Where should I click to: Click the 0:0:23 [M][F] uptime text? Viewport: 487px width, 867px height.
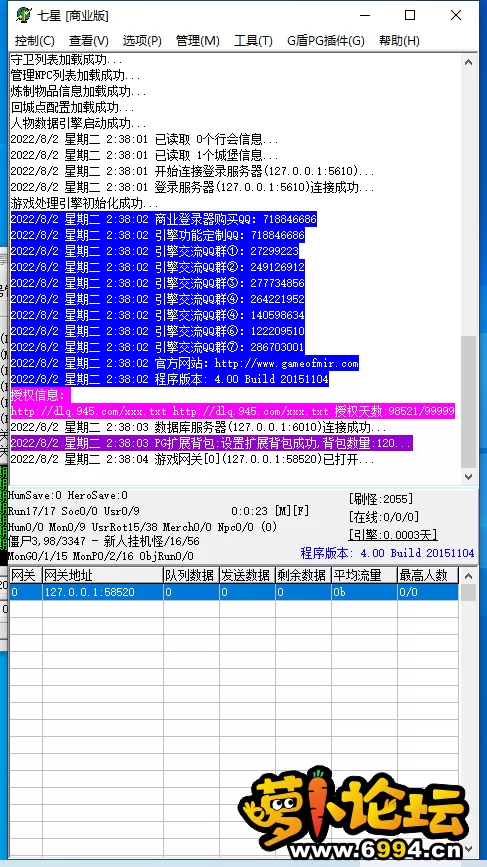point(270,512)
